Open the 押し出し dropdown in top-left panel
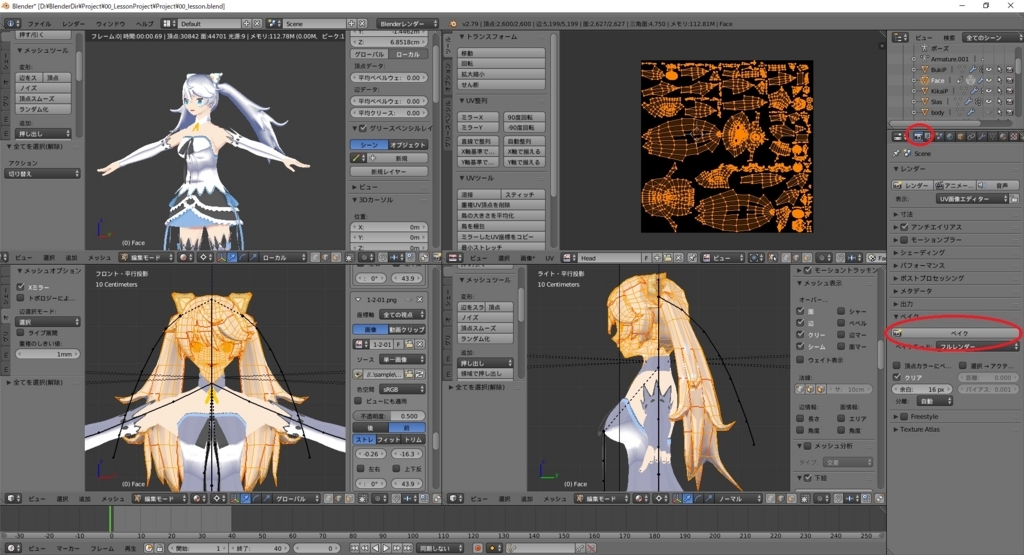1024x555 pixels. [x=44, y=133]
